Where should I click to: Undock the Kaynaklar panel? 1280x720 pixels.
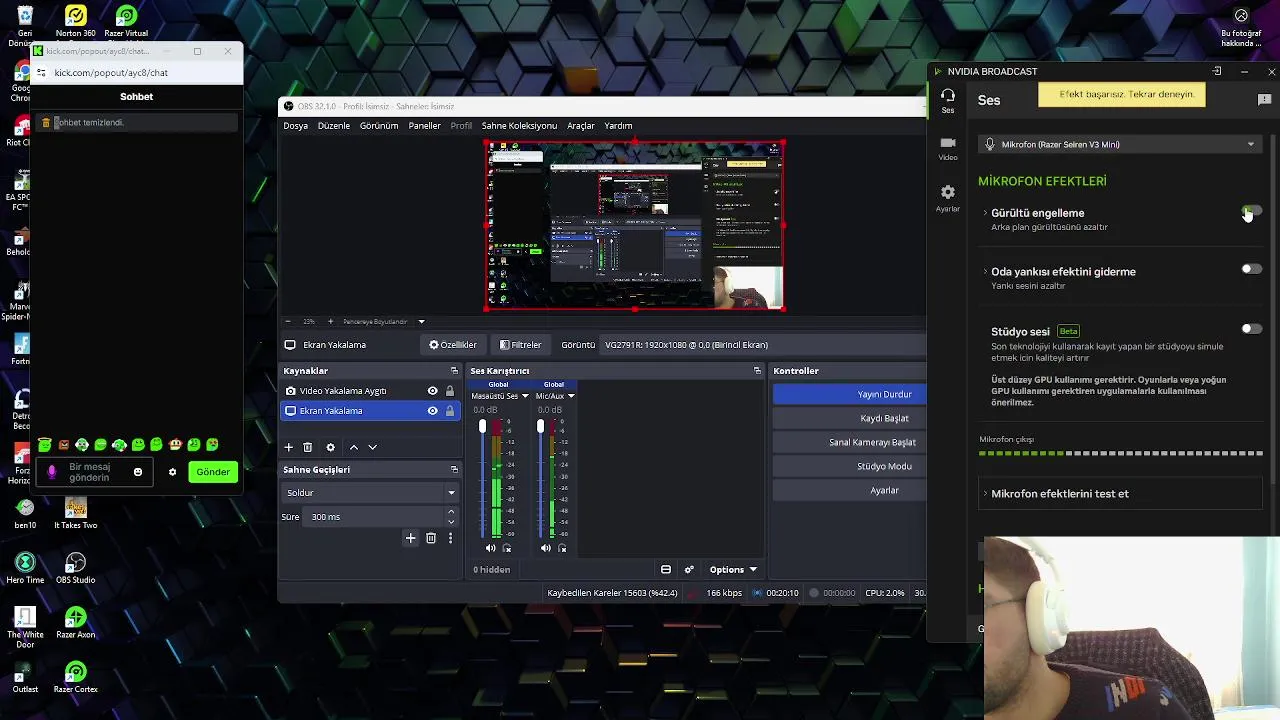[x=454, y=371]
